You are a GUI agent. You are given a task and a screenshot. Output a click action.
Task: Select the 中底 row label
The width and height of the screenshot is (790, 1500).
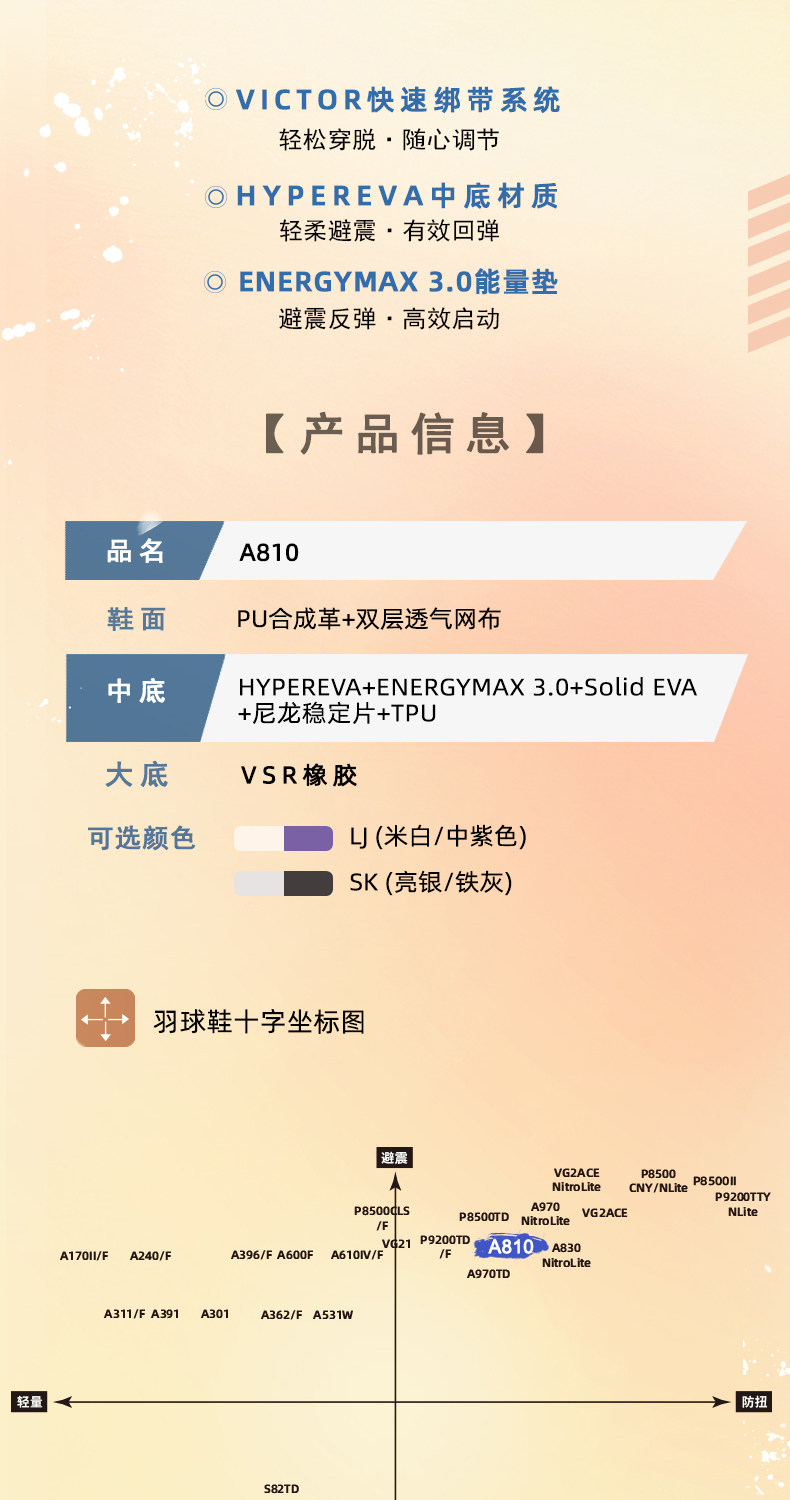coord(136,691)
